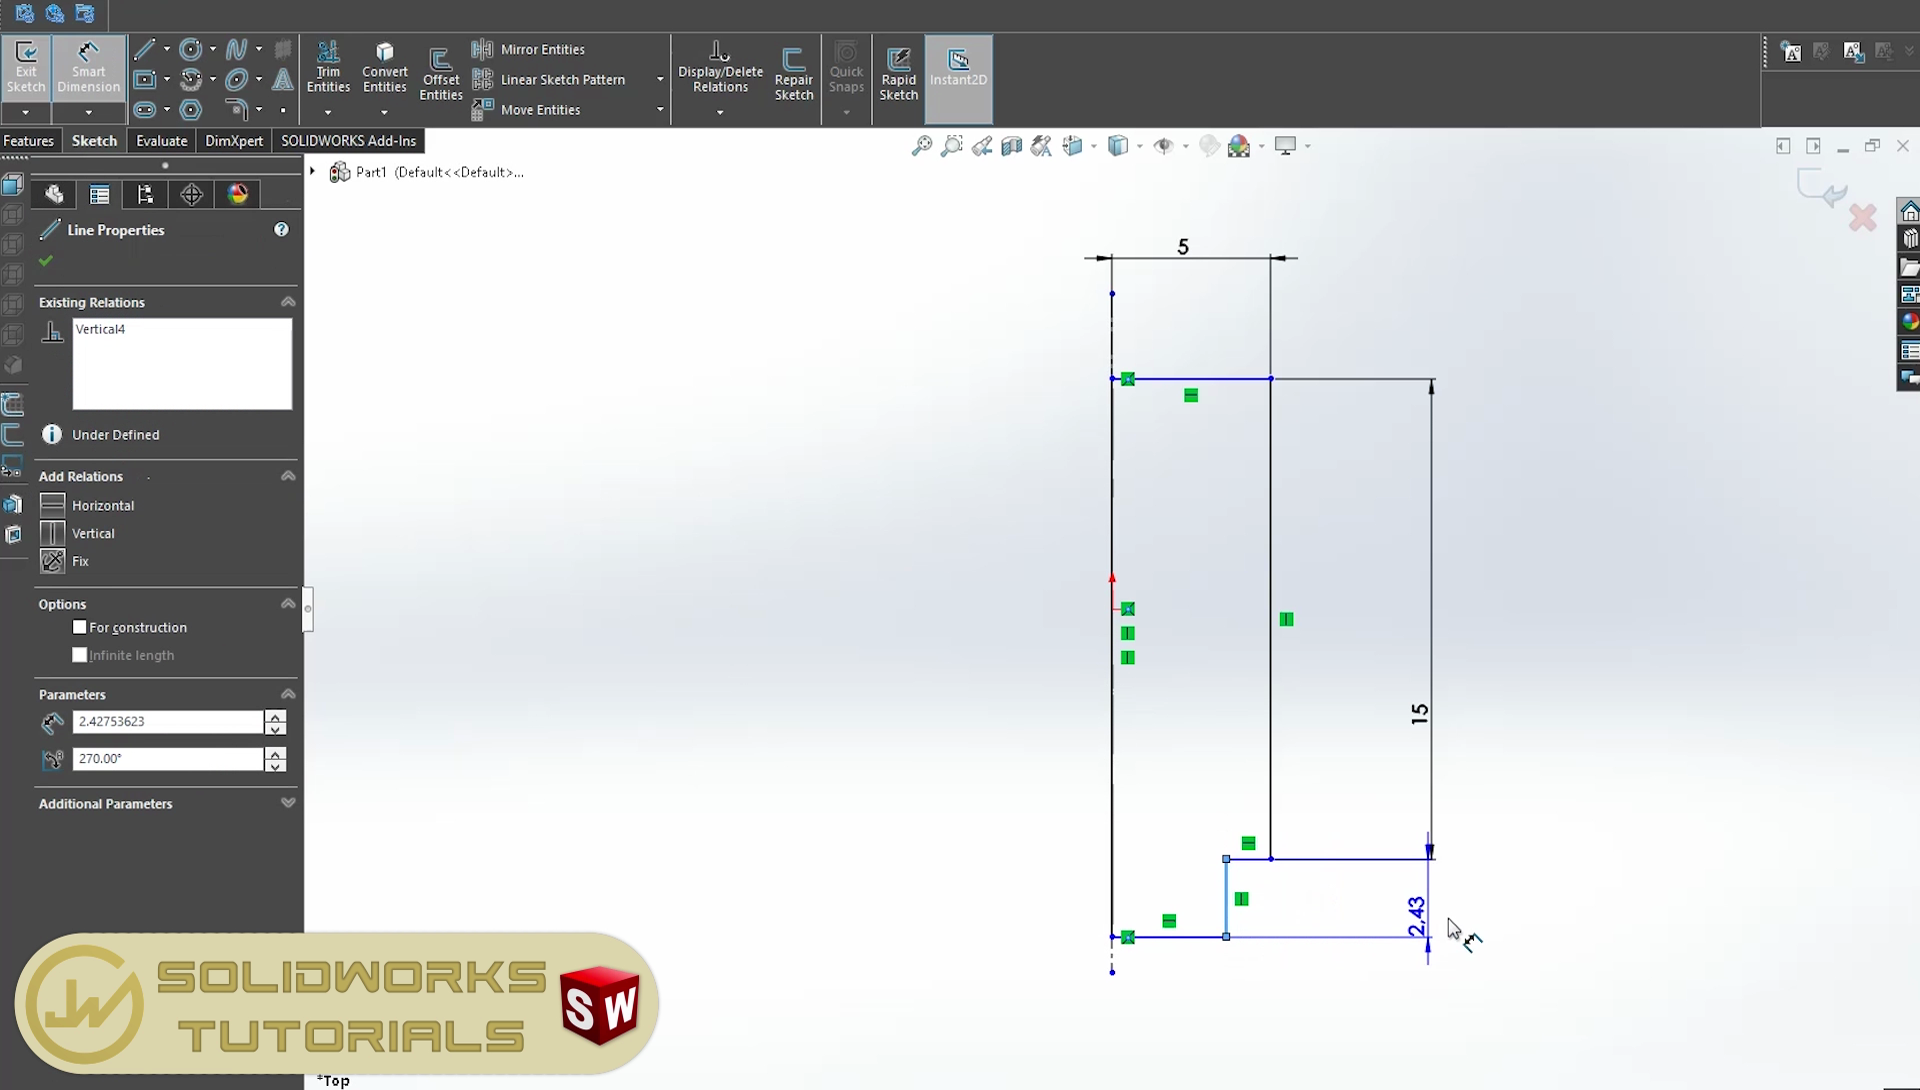Edit the angle parameter input field
Viewport: 1920px width, 1090px height.
pyautogui.click(x=167, y=758)
